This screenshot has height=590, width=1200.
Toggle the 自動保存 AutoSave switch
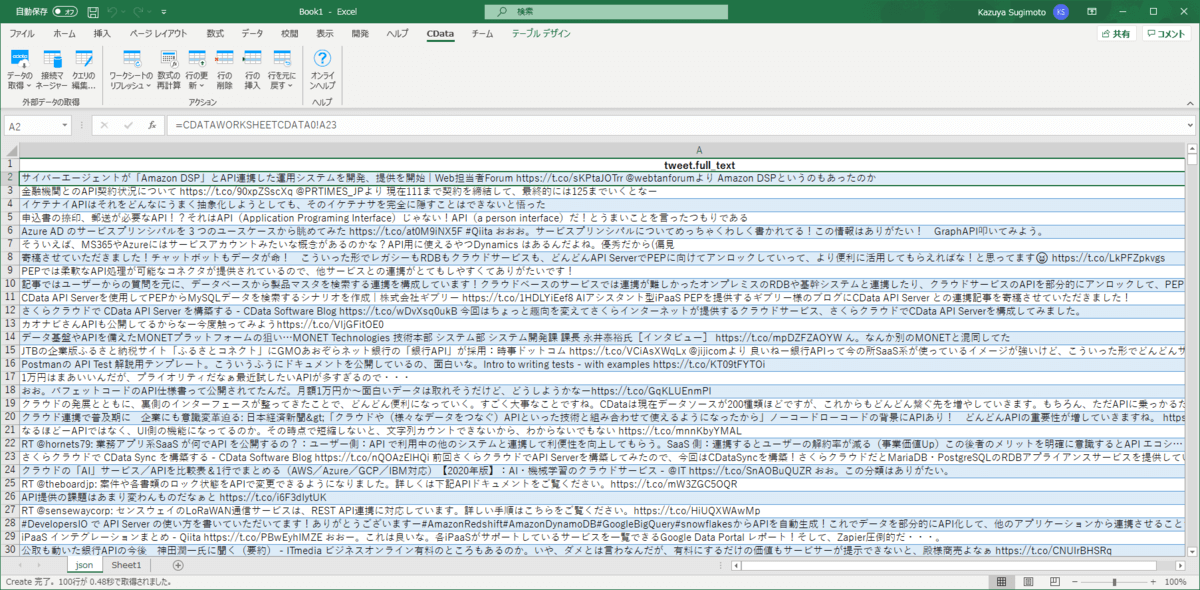[x=65, y=11]
